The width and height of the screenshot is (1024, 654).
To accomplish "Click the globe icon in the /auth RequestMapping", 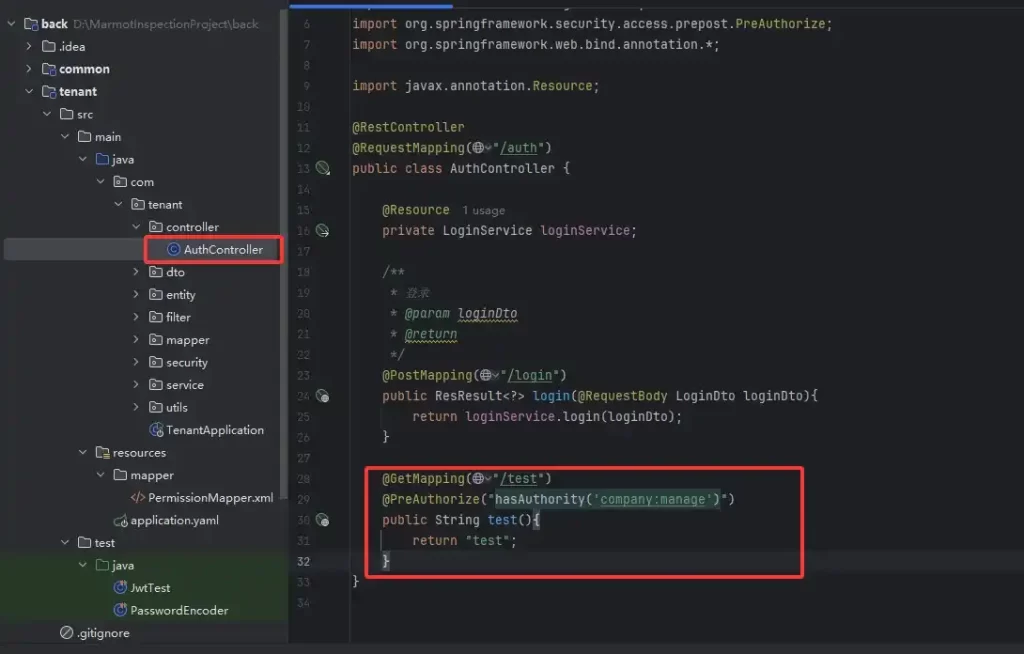I will click(x=478, y=148).
